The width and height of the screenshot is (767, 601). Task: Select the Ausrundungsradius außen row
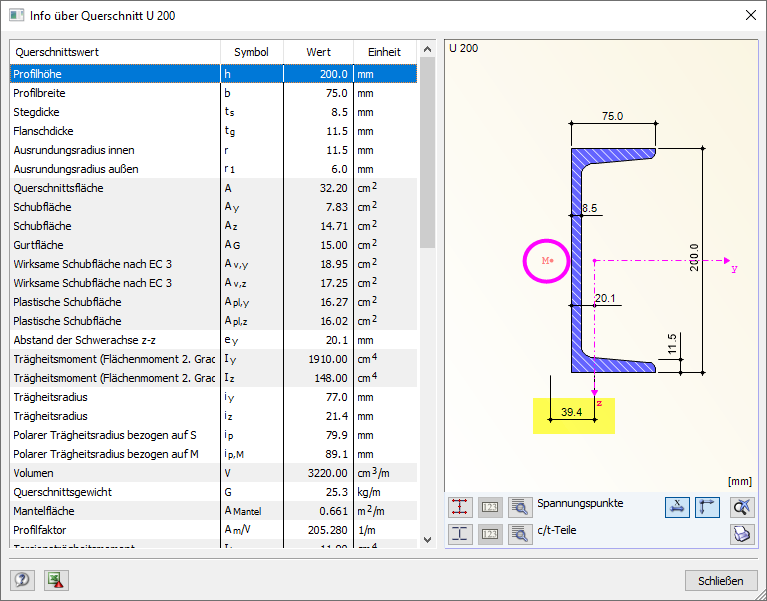(x=213, y=169)
